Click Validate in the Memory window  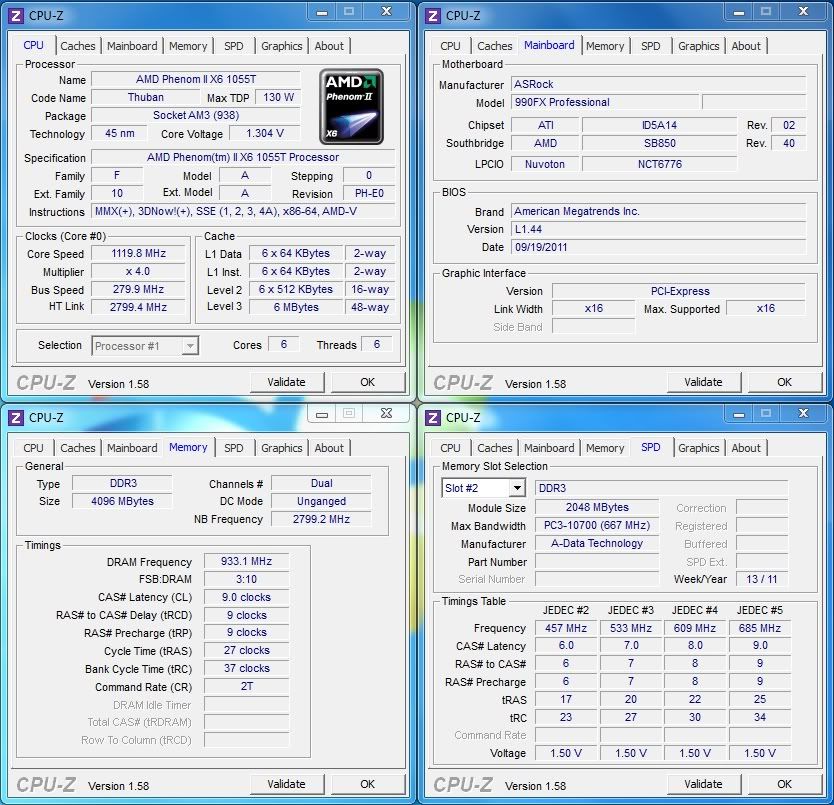click(x=286, y=784)
